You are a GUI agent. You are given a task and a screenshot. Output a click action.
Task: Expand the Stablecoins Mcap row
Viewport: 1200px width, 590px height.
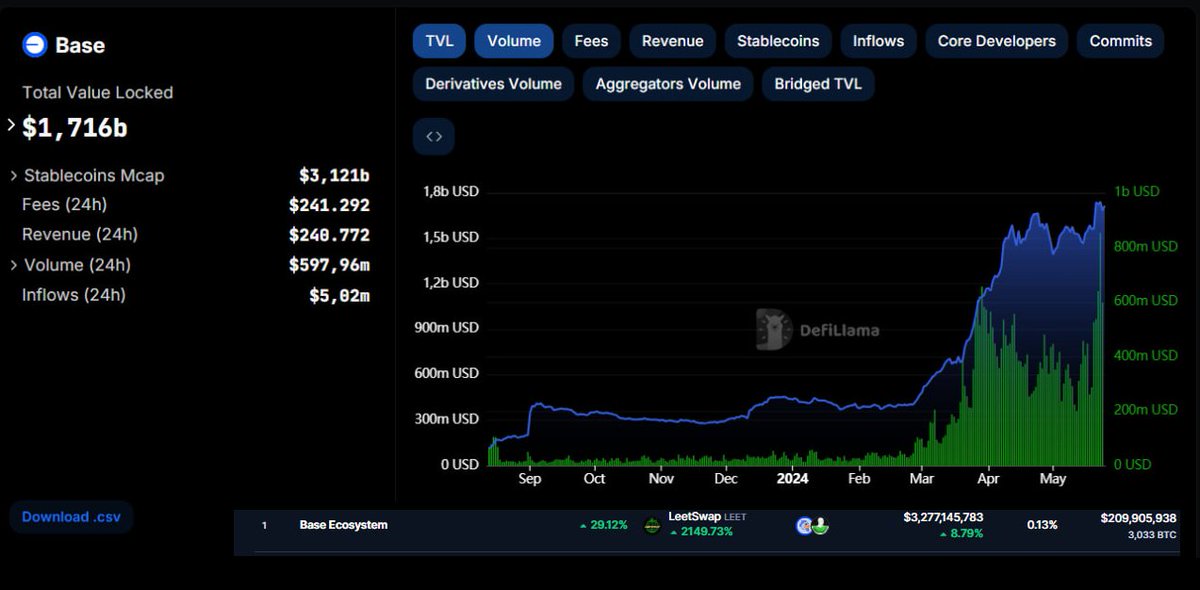point(14,175)
